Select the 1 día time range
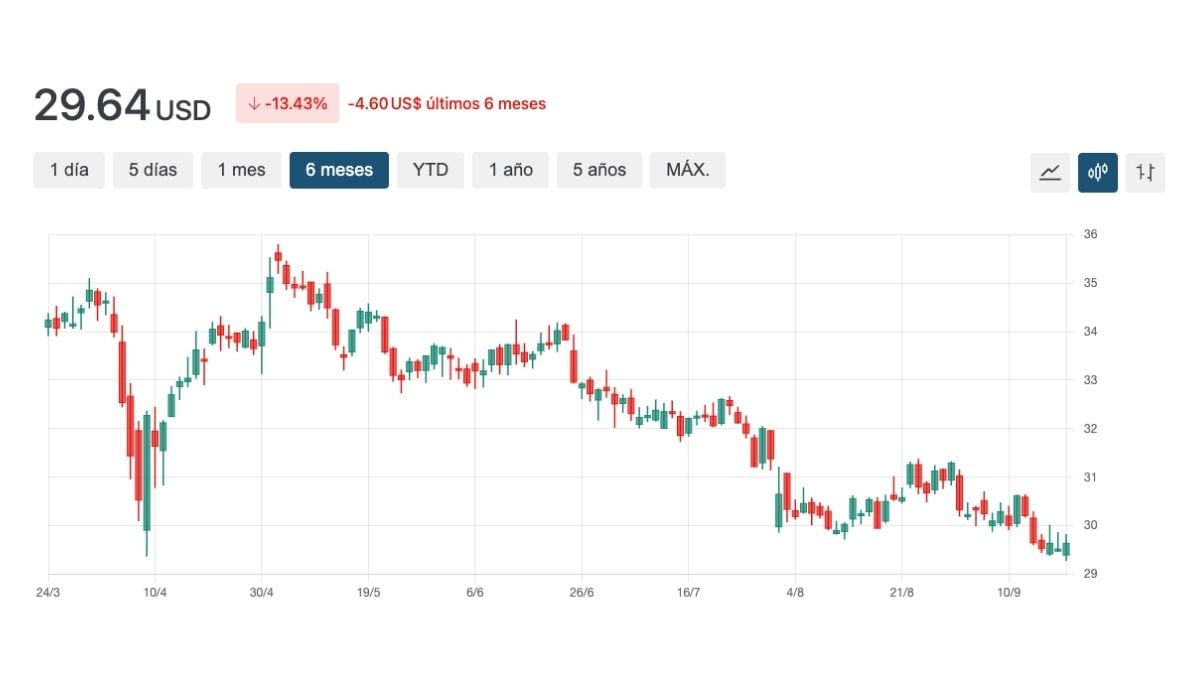The width and height of the screenshot is (1200, 675). [x=69, y=170]
